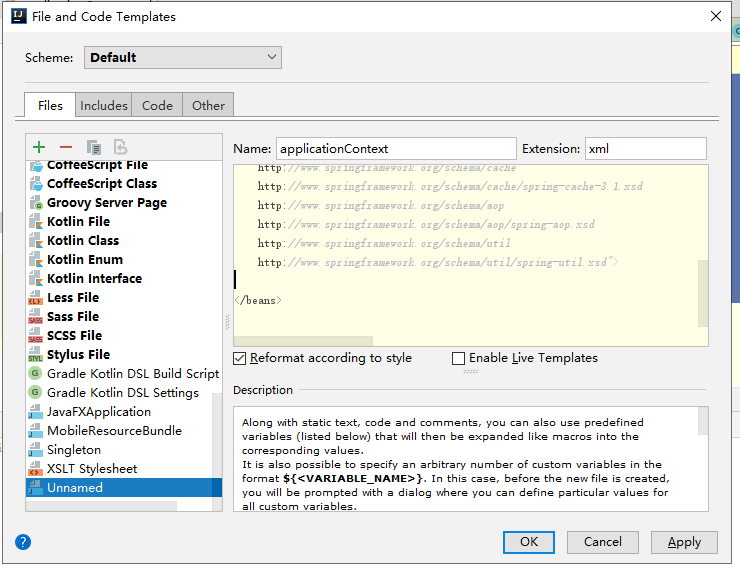Click the XSLT Stylesheet icon
Image resolution: width=740 pixels, height=575 pixels.
(36, 469)
